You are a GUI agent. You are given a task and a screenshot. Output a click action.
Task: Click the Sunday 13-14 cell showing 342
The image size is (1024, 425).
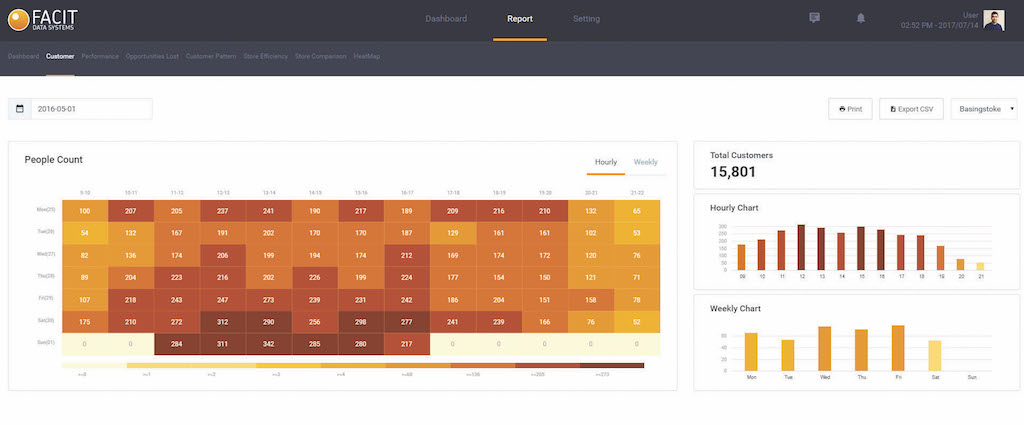(268, 344)
